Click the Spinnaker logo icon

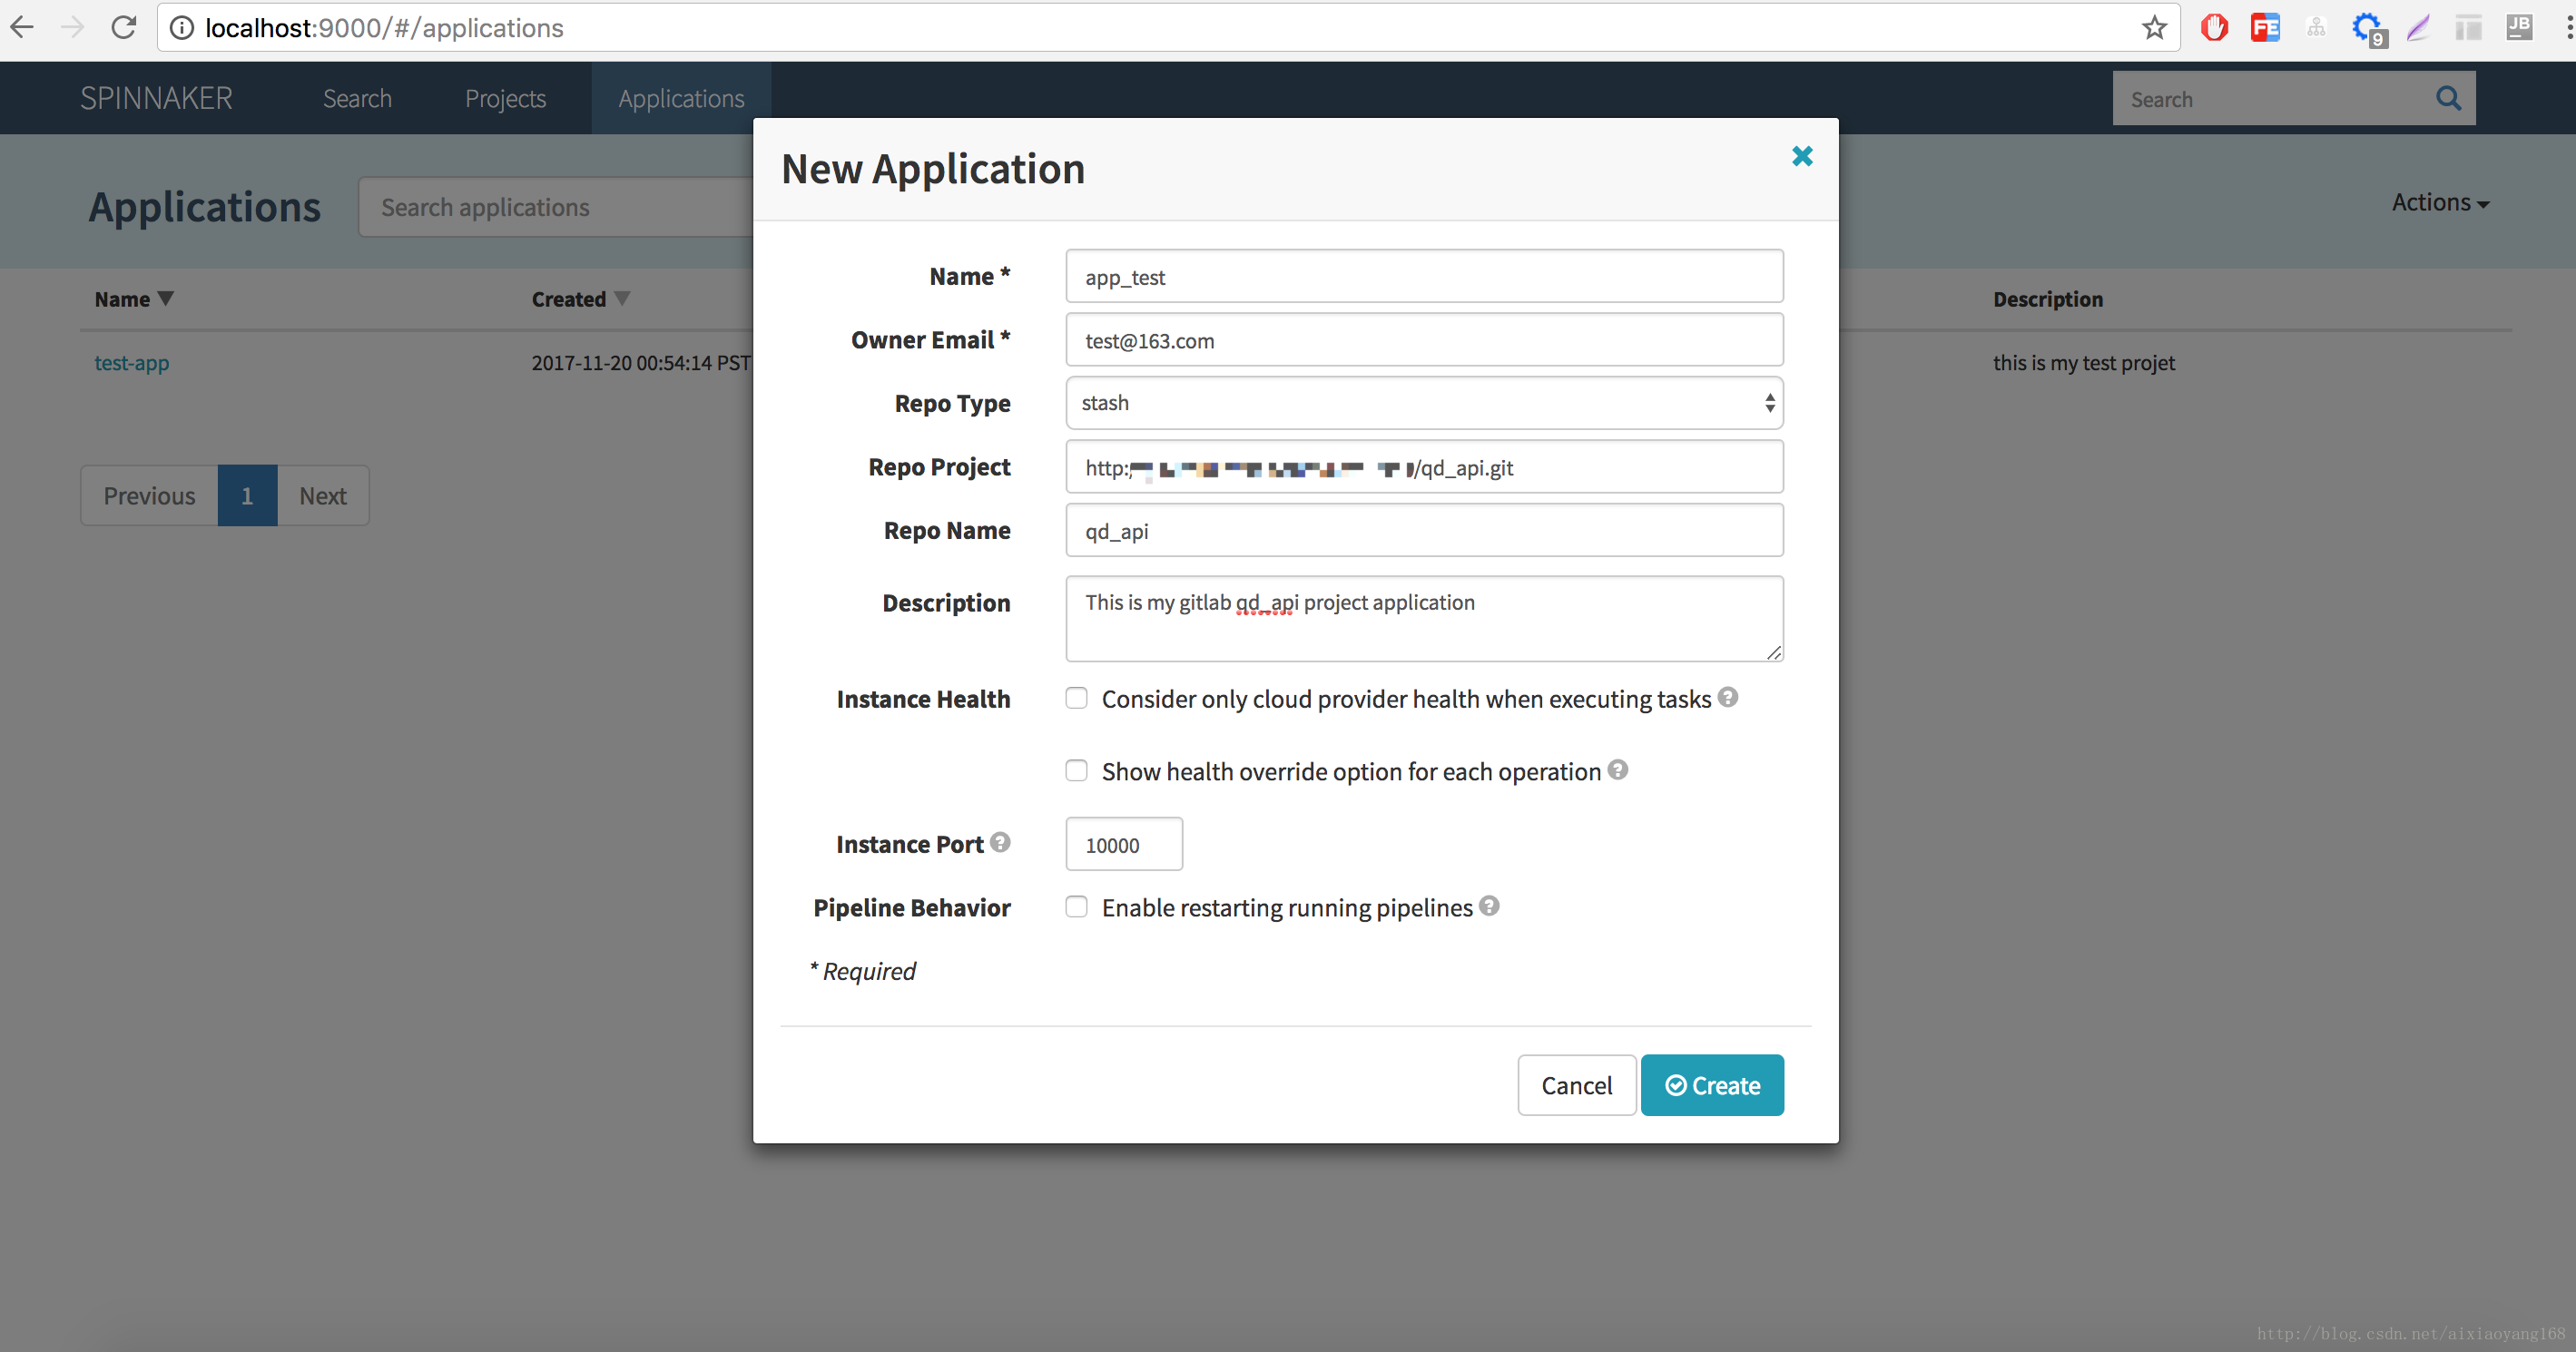tap(157, 97)
